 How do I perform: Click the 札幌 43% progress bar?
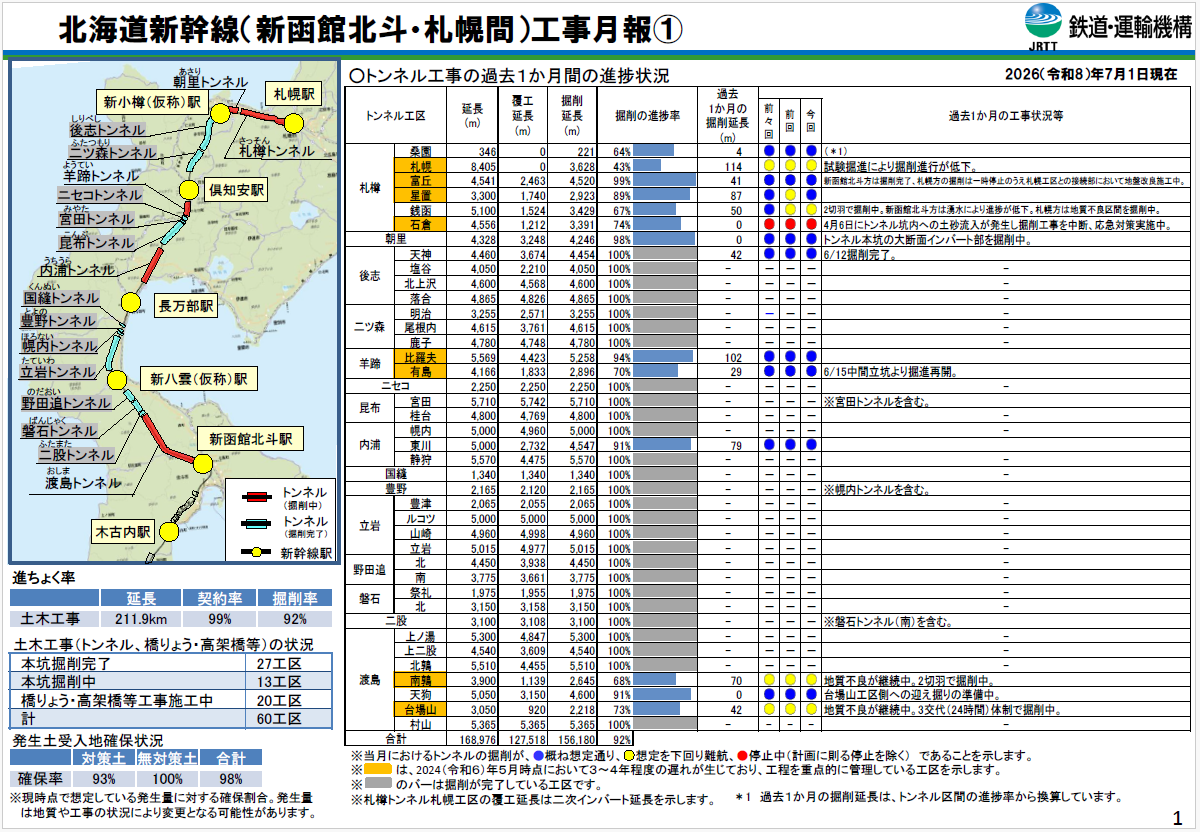click(648, 166)
